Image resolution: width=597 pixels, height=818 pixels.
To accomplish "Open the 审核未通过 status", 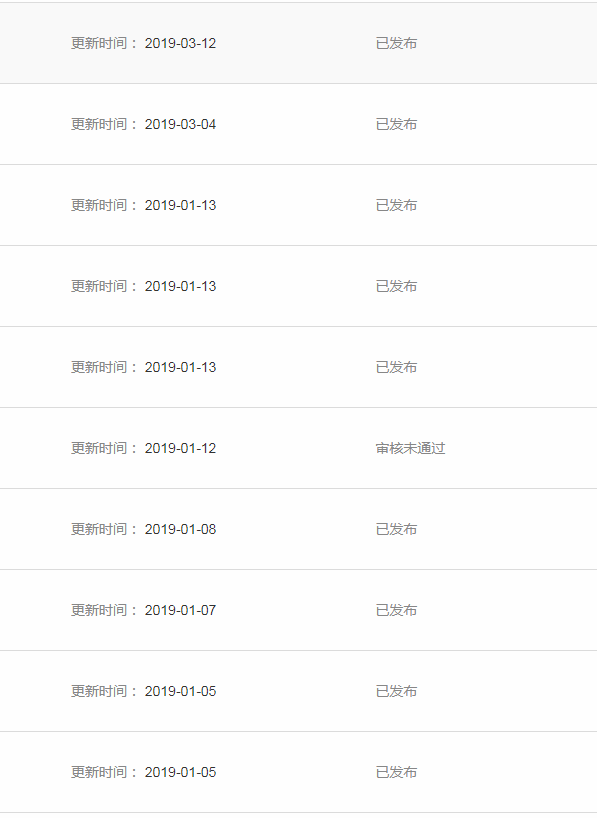I will pyautogui.click(x=410, y=448).
